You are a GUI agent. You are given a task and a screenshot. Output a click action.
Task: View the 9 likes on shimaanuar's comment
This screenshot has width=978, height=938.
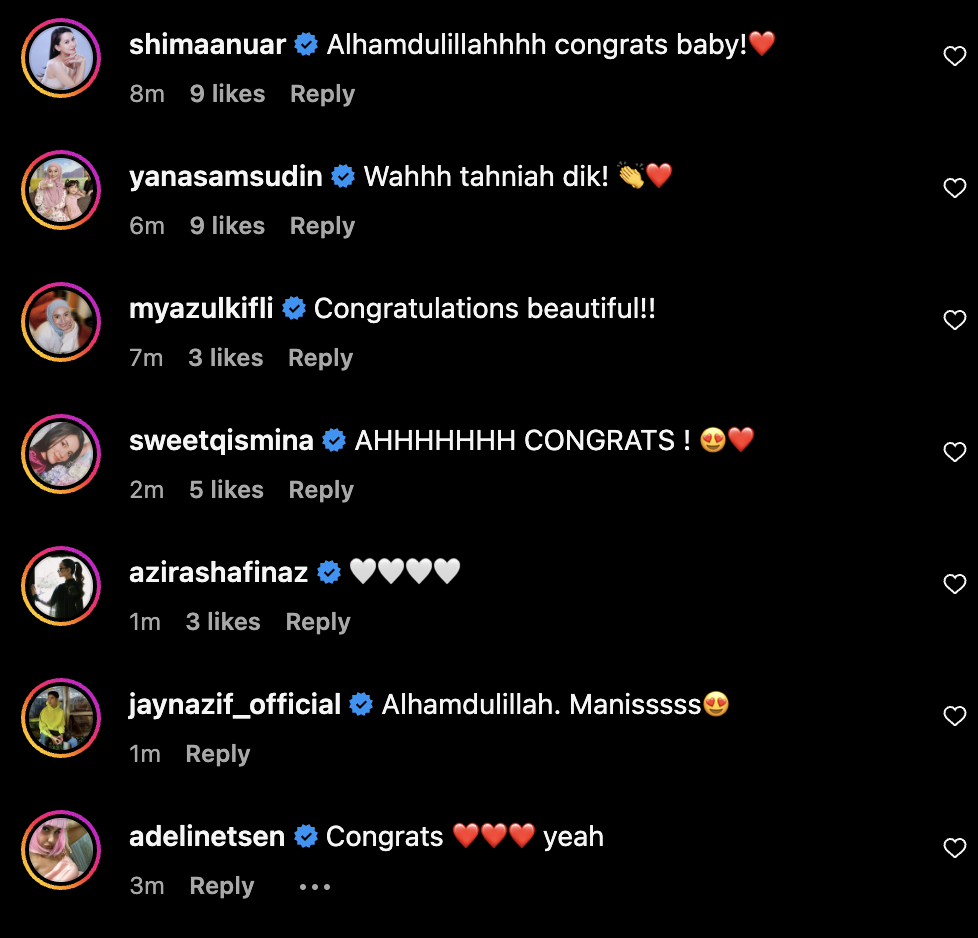(228, 94)
